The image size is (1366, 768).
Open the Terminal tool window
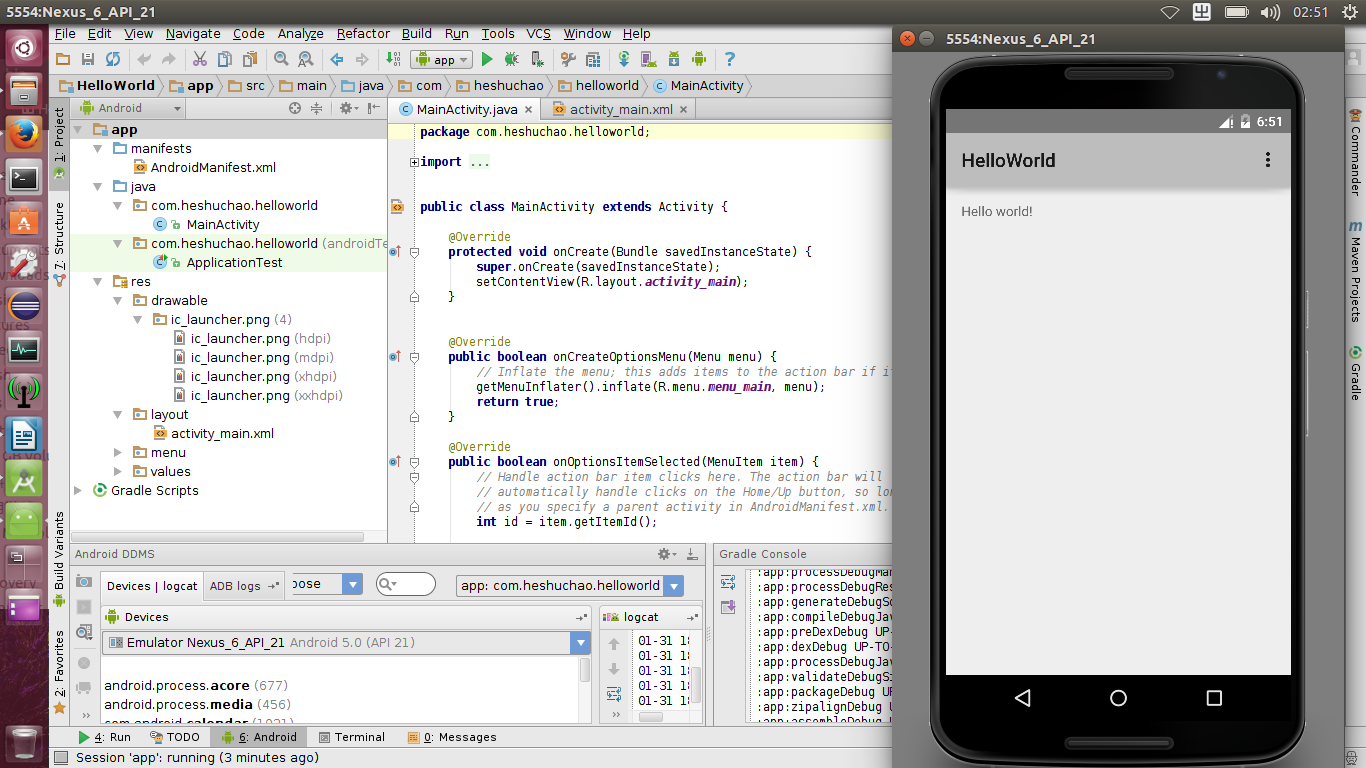[x=352, y=737]
